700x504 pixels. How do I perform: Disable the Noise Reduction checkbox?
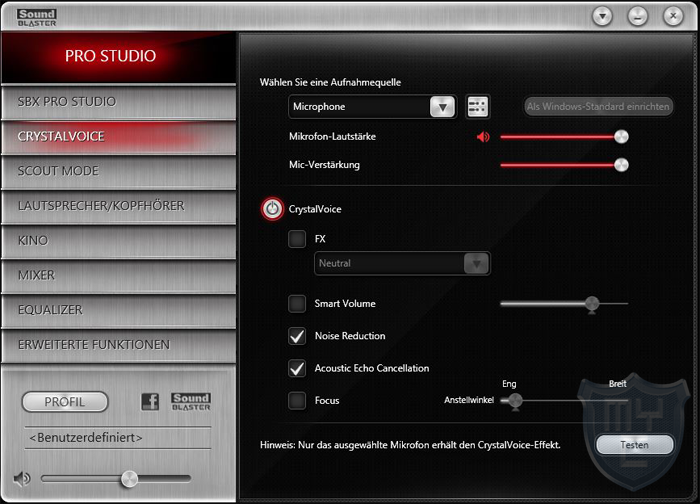coord(297,336)
